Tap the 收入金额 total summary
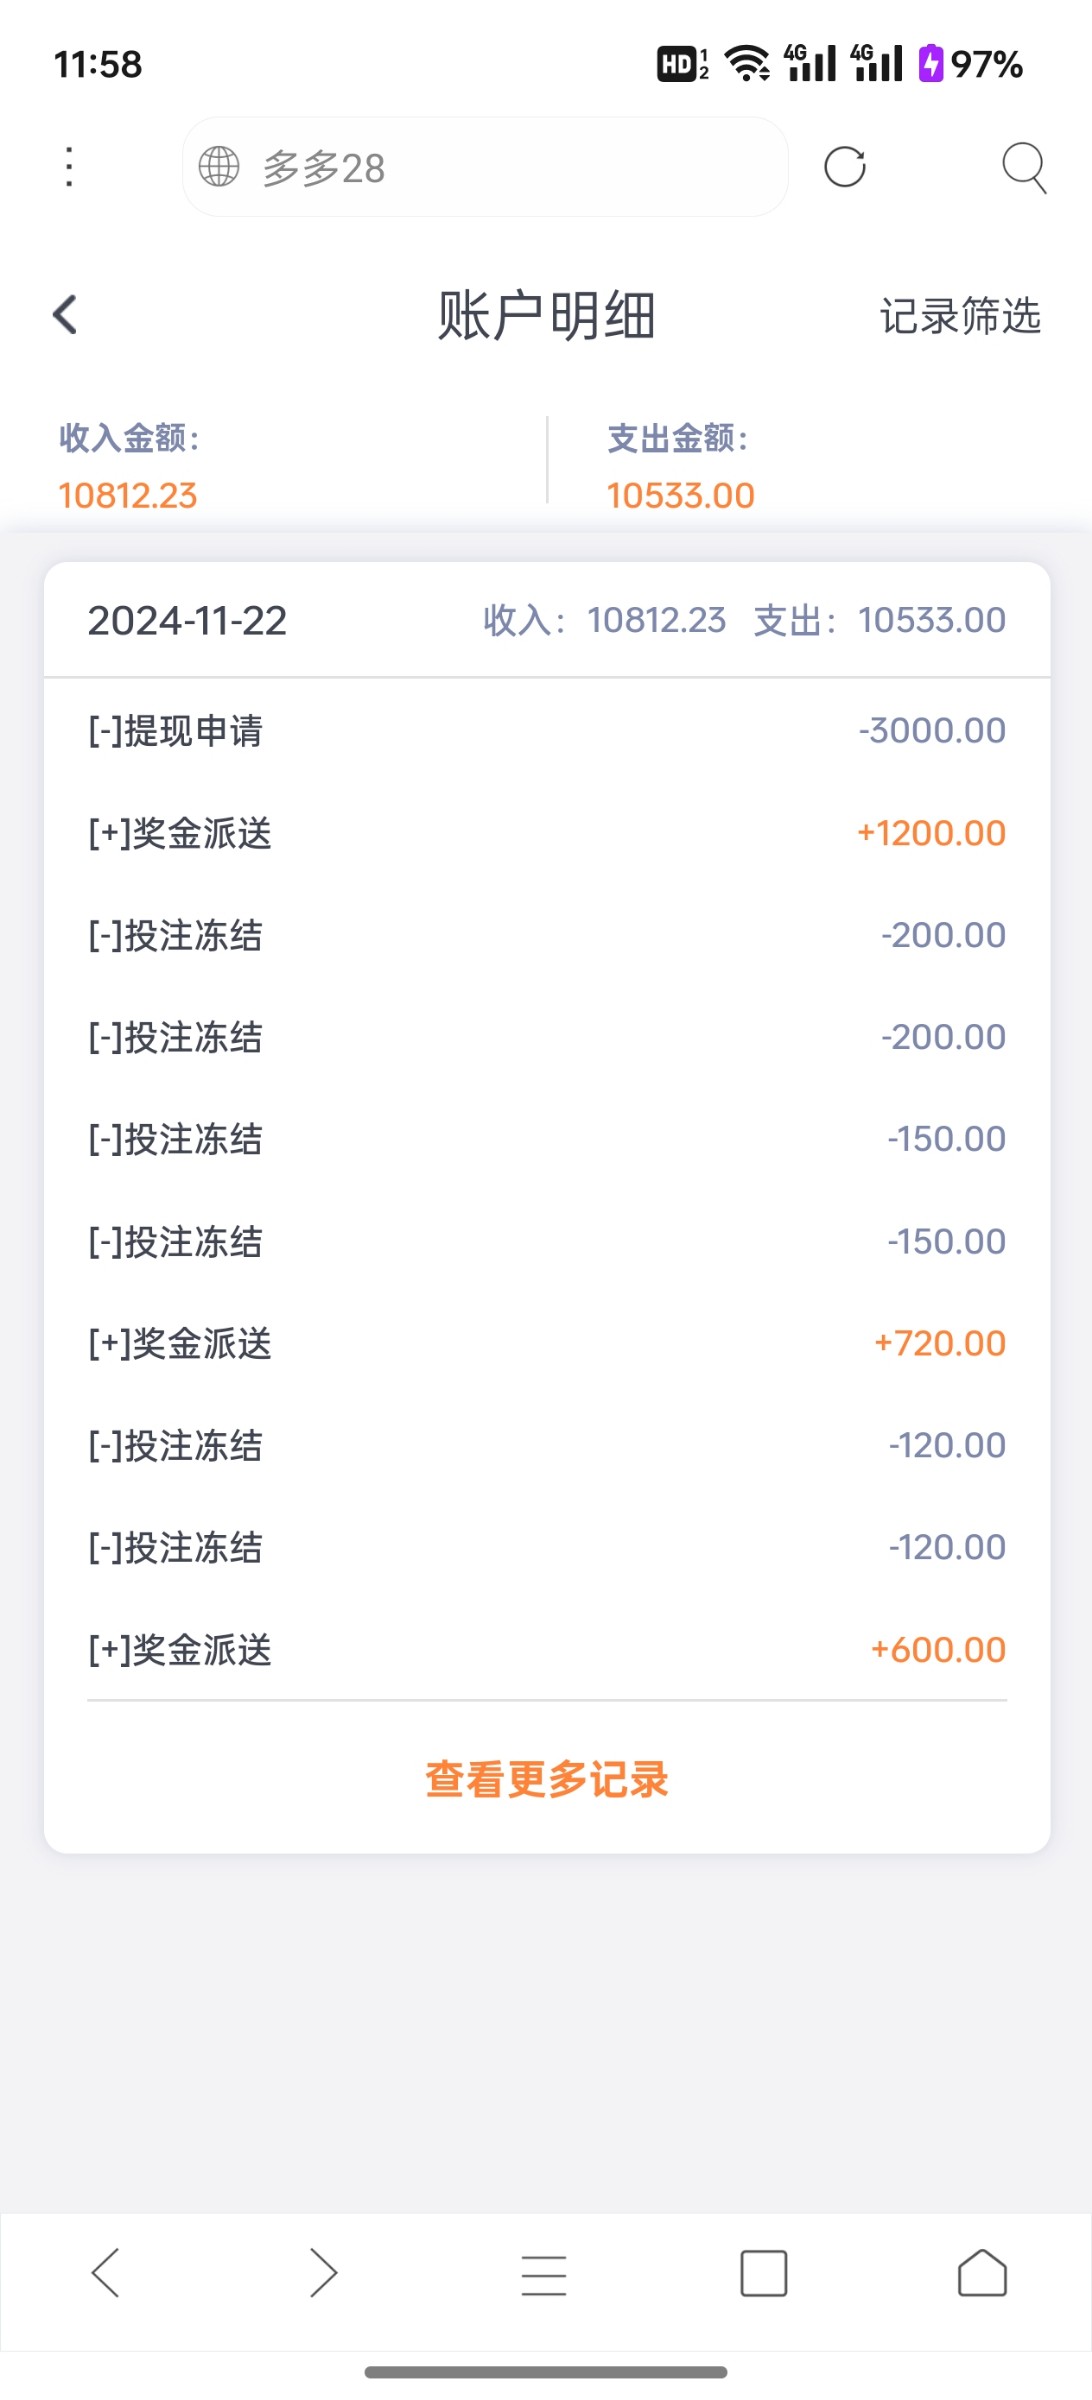 (130, 467)
